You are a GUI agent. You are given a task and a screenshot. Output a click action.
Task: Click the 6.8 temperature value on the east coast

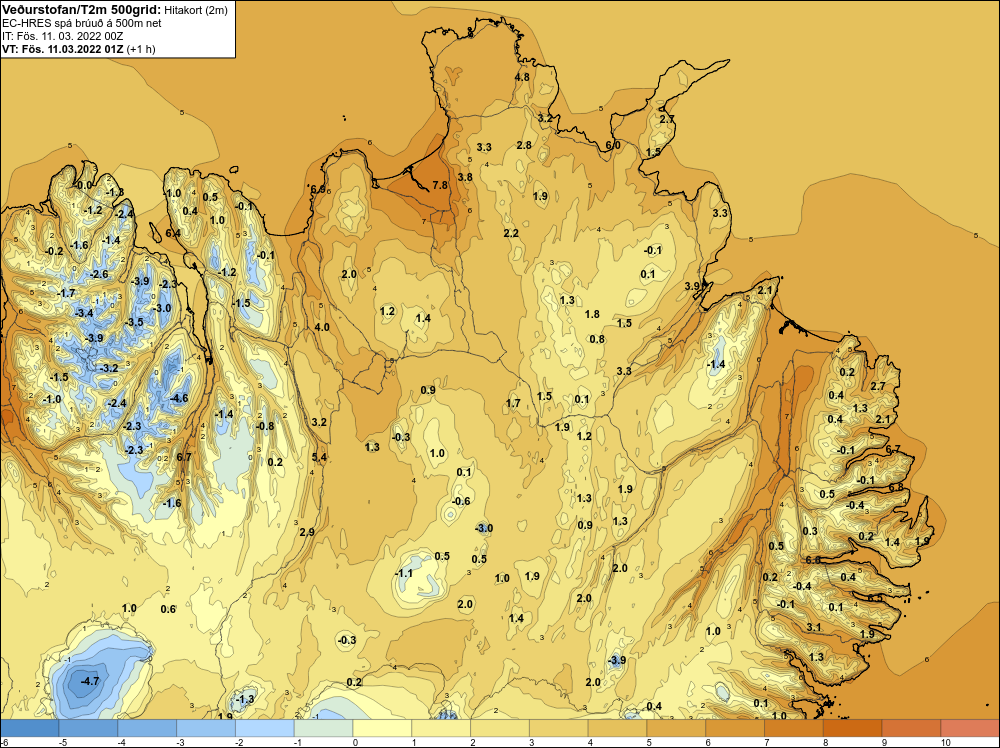click(x=895, y=487)
